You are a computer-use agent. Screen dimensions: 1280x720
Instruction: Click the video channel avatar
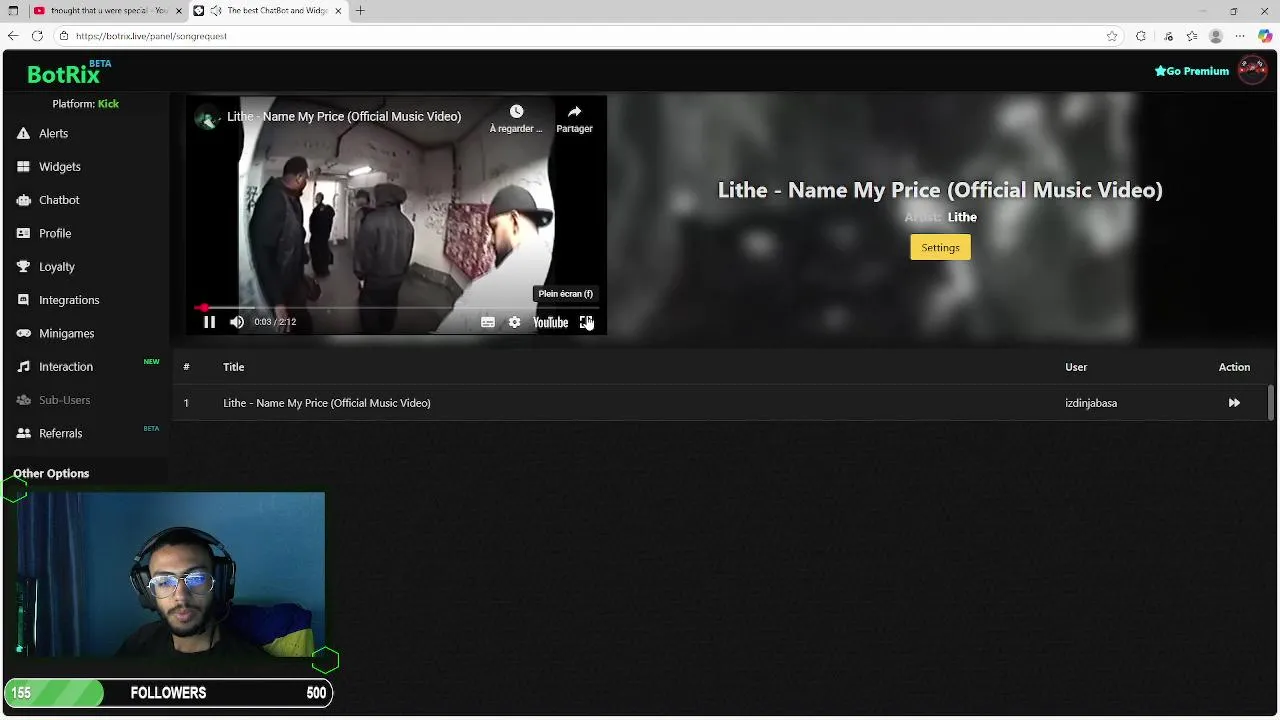[x=207, y=117]
